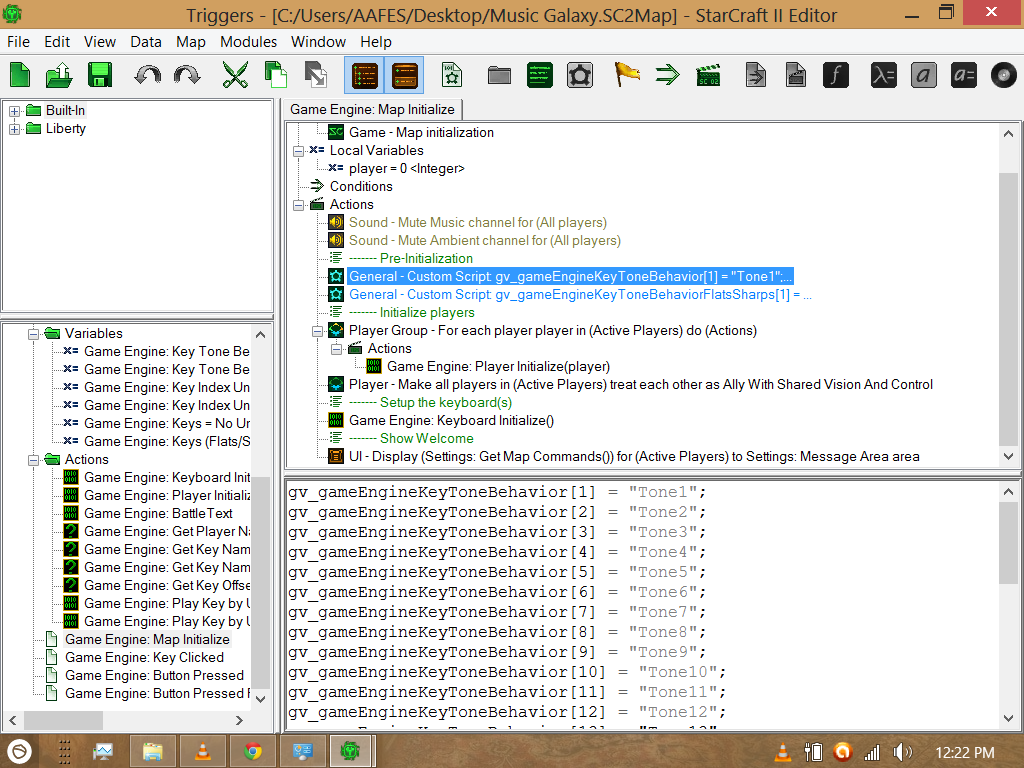Click the Open file toolbar icon
This screenshot has width=1024, height=768.
tap(59, 74)
